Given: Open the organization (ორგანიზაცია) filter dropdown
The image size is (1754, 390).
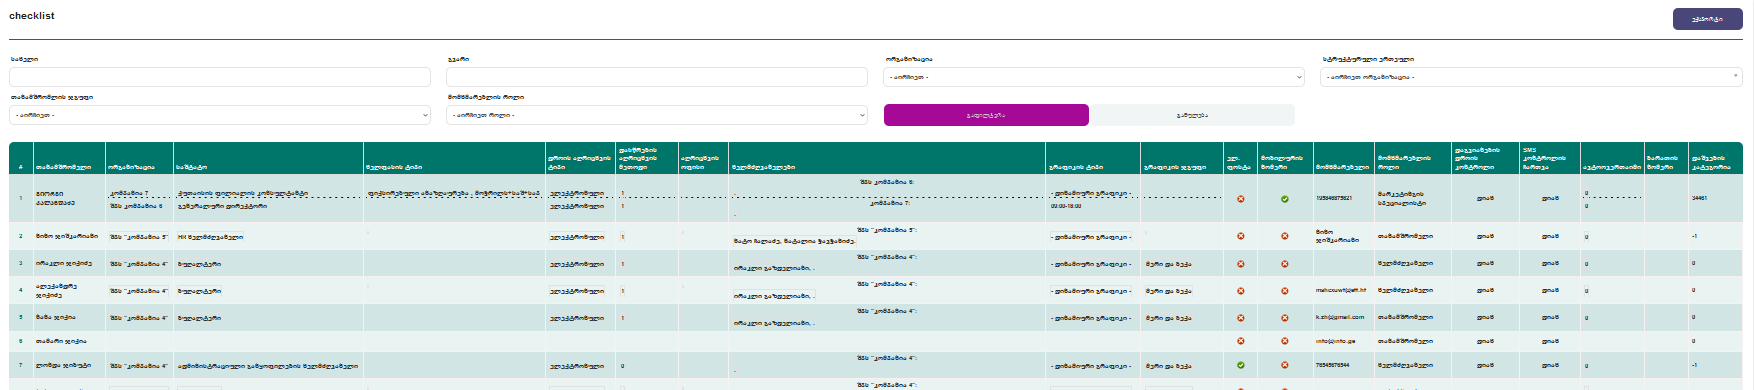Looking at the screenshot, I should pos(1094,77).
